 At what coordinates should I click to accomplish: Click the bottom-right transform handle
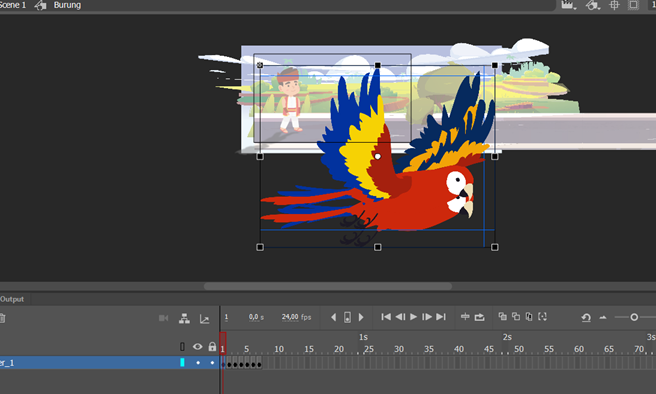(495, 247)
